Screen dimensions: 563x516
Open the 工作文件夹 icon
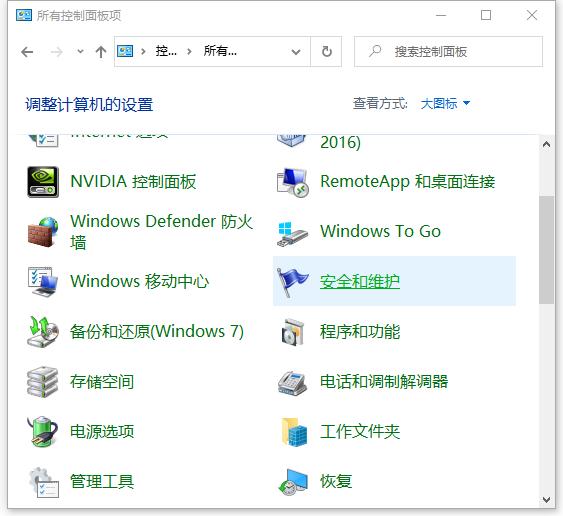(294, 432)
